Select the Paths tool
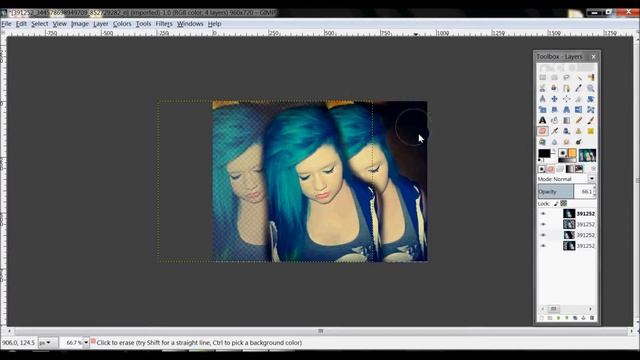 (x=567, y=88)
